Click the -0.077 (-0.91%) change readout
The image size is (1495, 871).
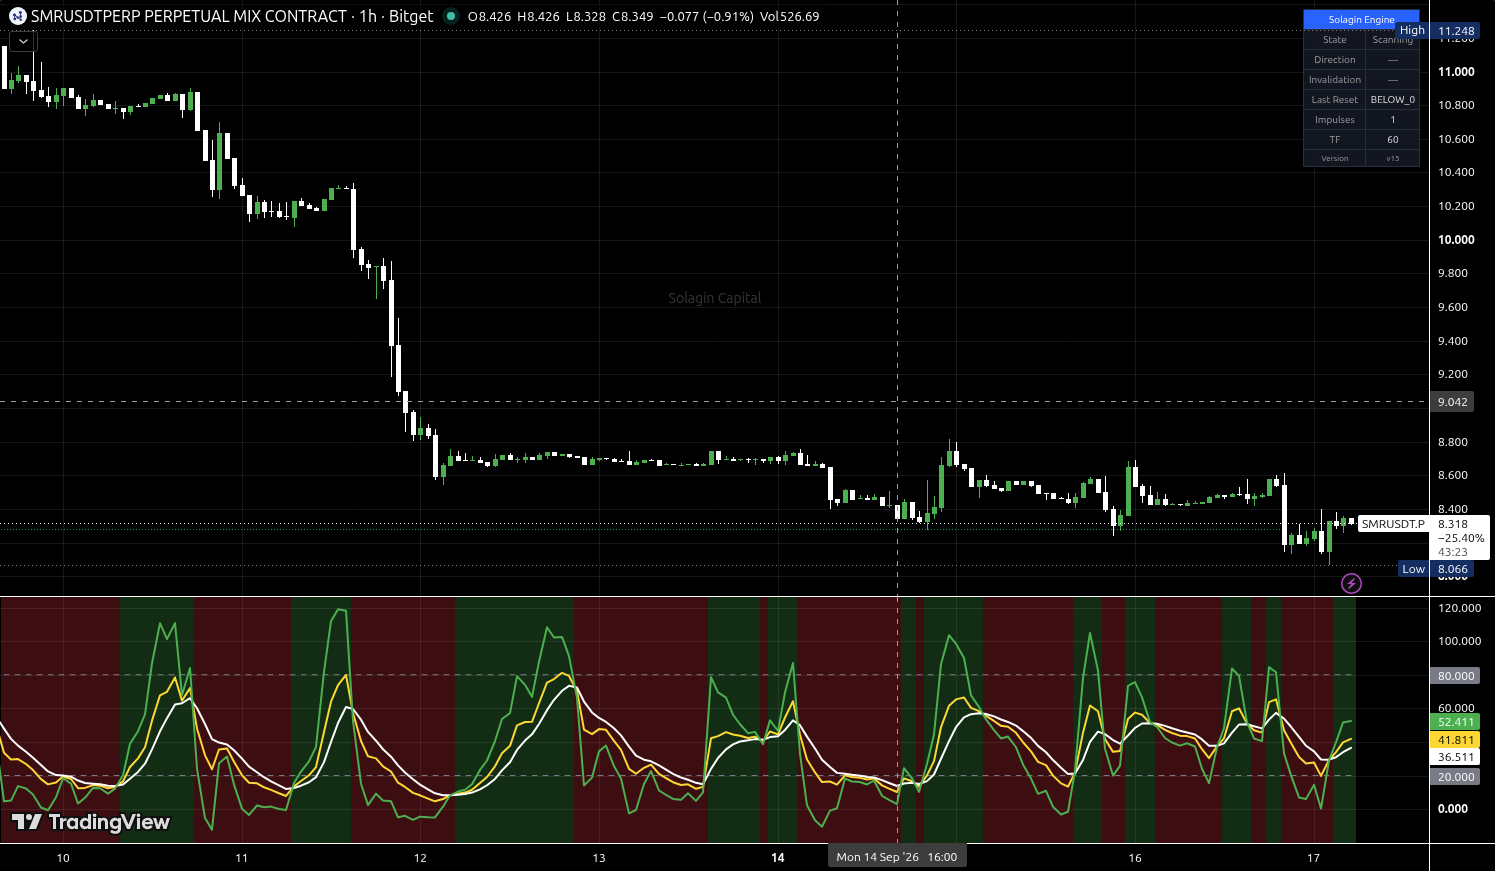click(x=707, y=17)
